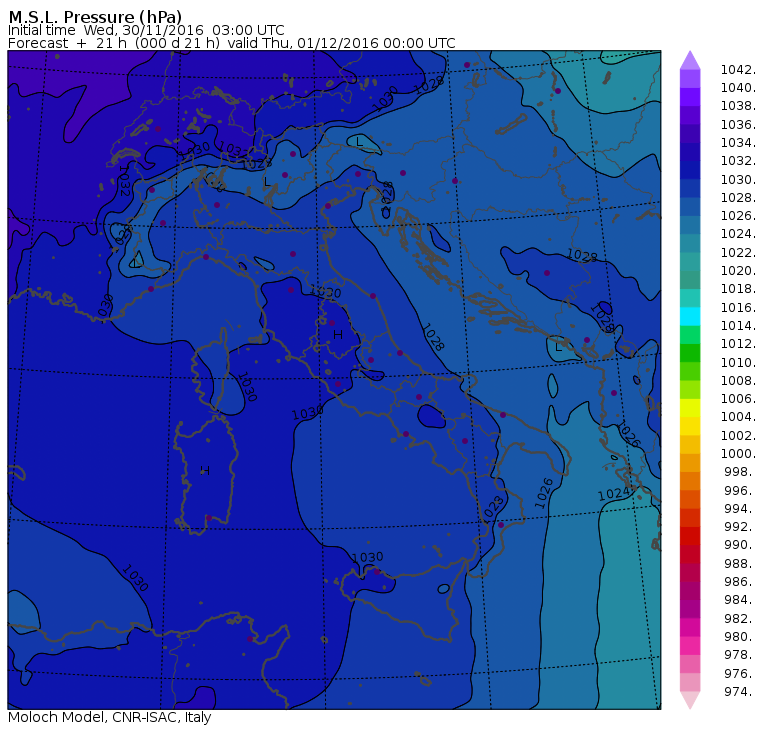Pick the magenta swatch between 980 and 982

[690, 627]
